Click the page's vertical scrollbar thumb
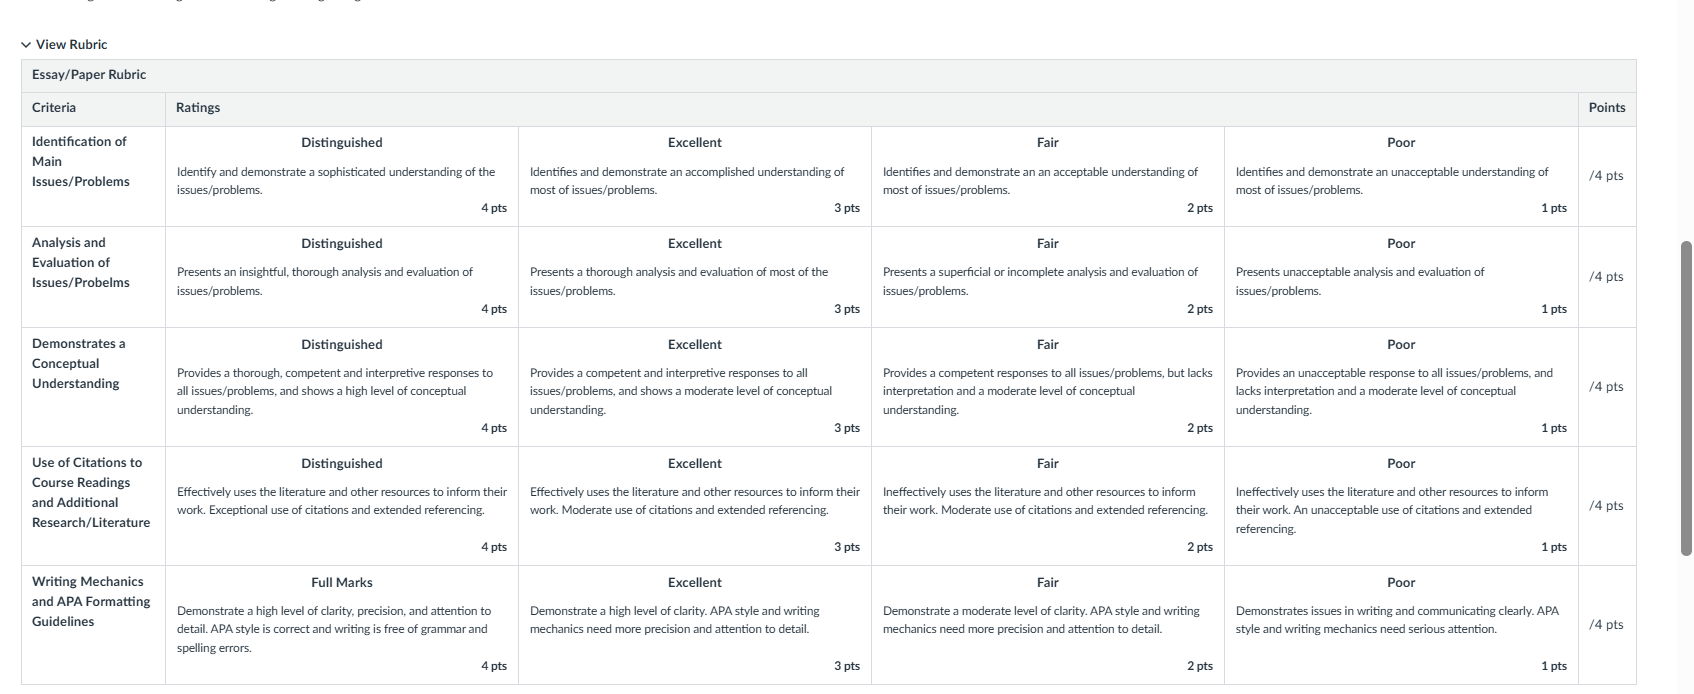1694x694 pixels. 1686,398
